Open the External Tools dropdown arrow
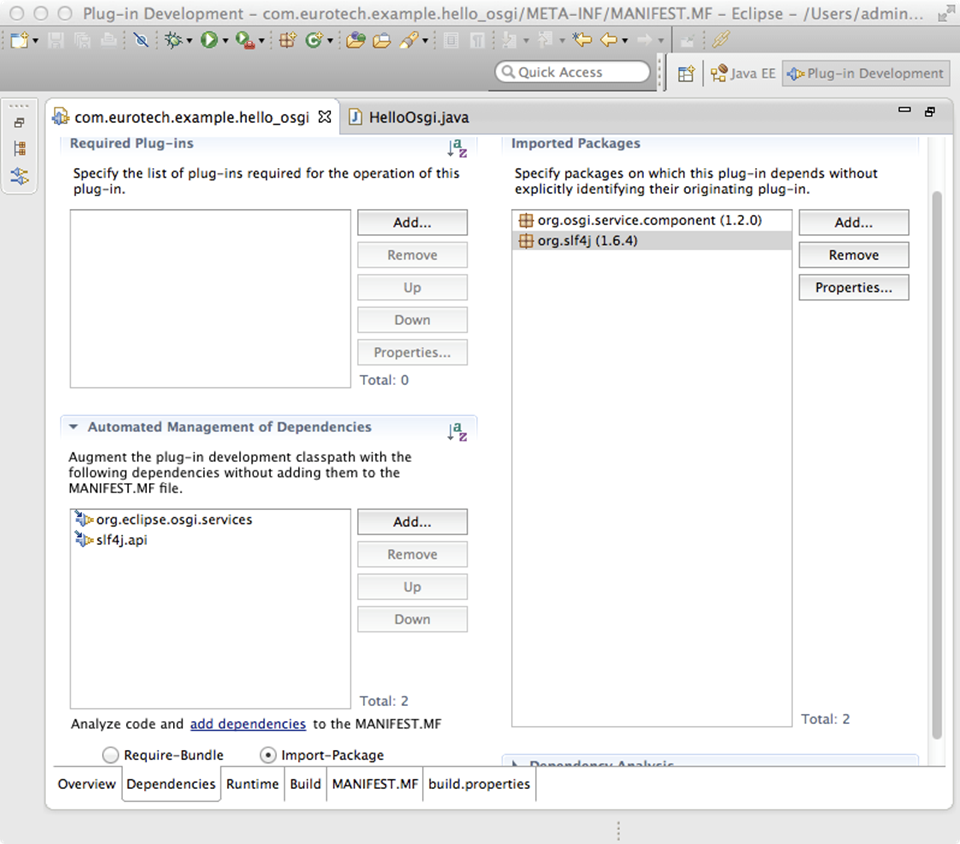Screen dimensions: 960x844 (261, 41)
